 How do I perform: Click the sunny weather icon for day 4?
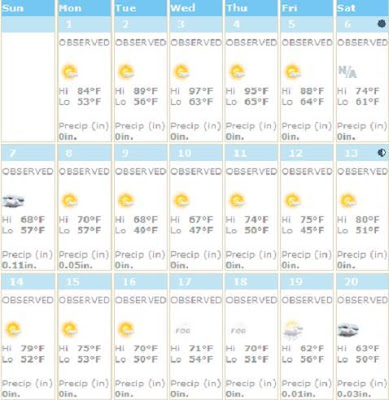pyautogui.click(x=237, y=72)
